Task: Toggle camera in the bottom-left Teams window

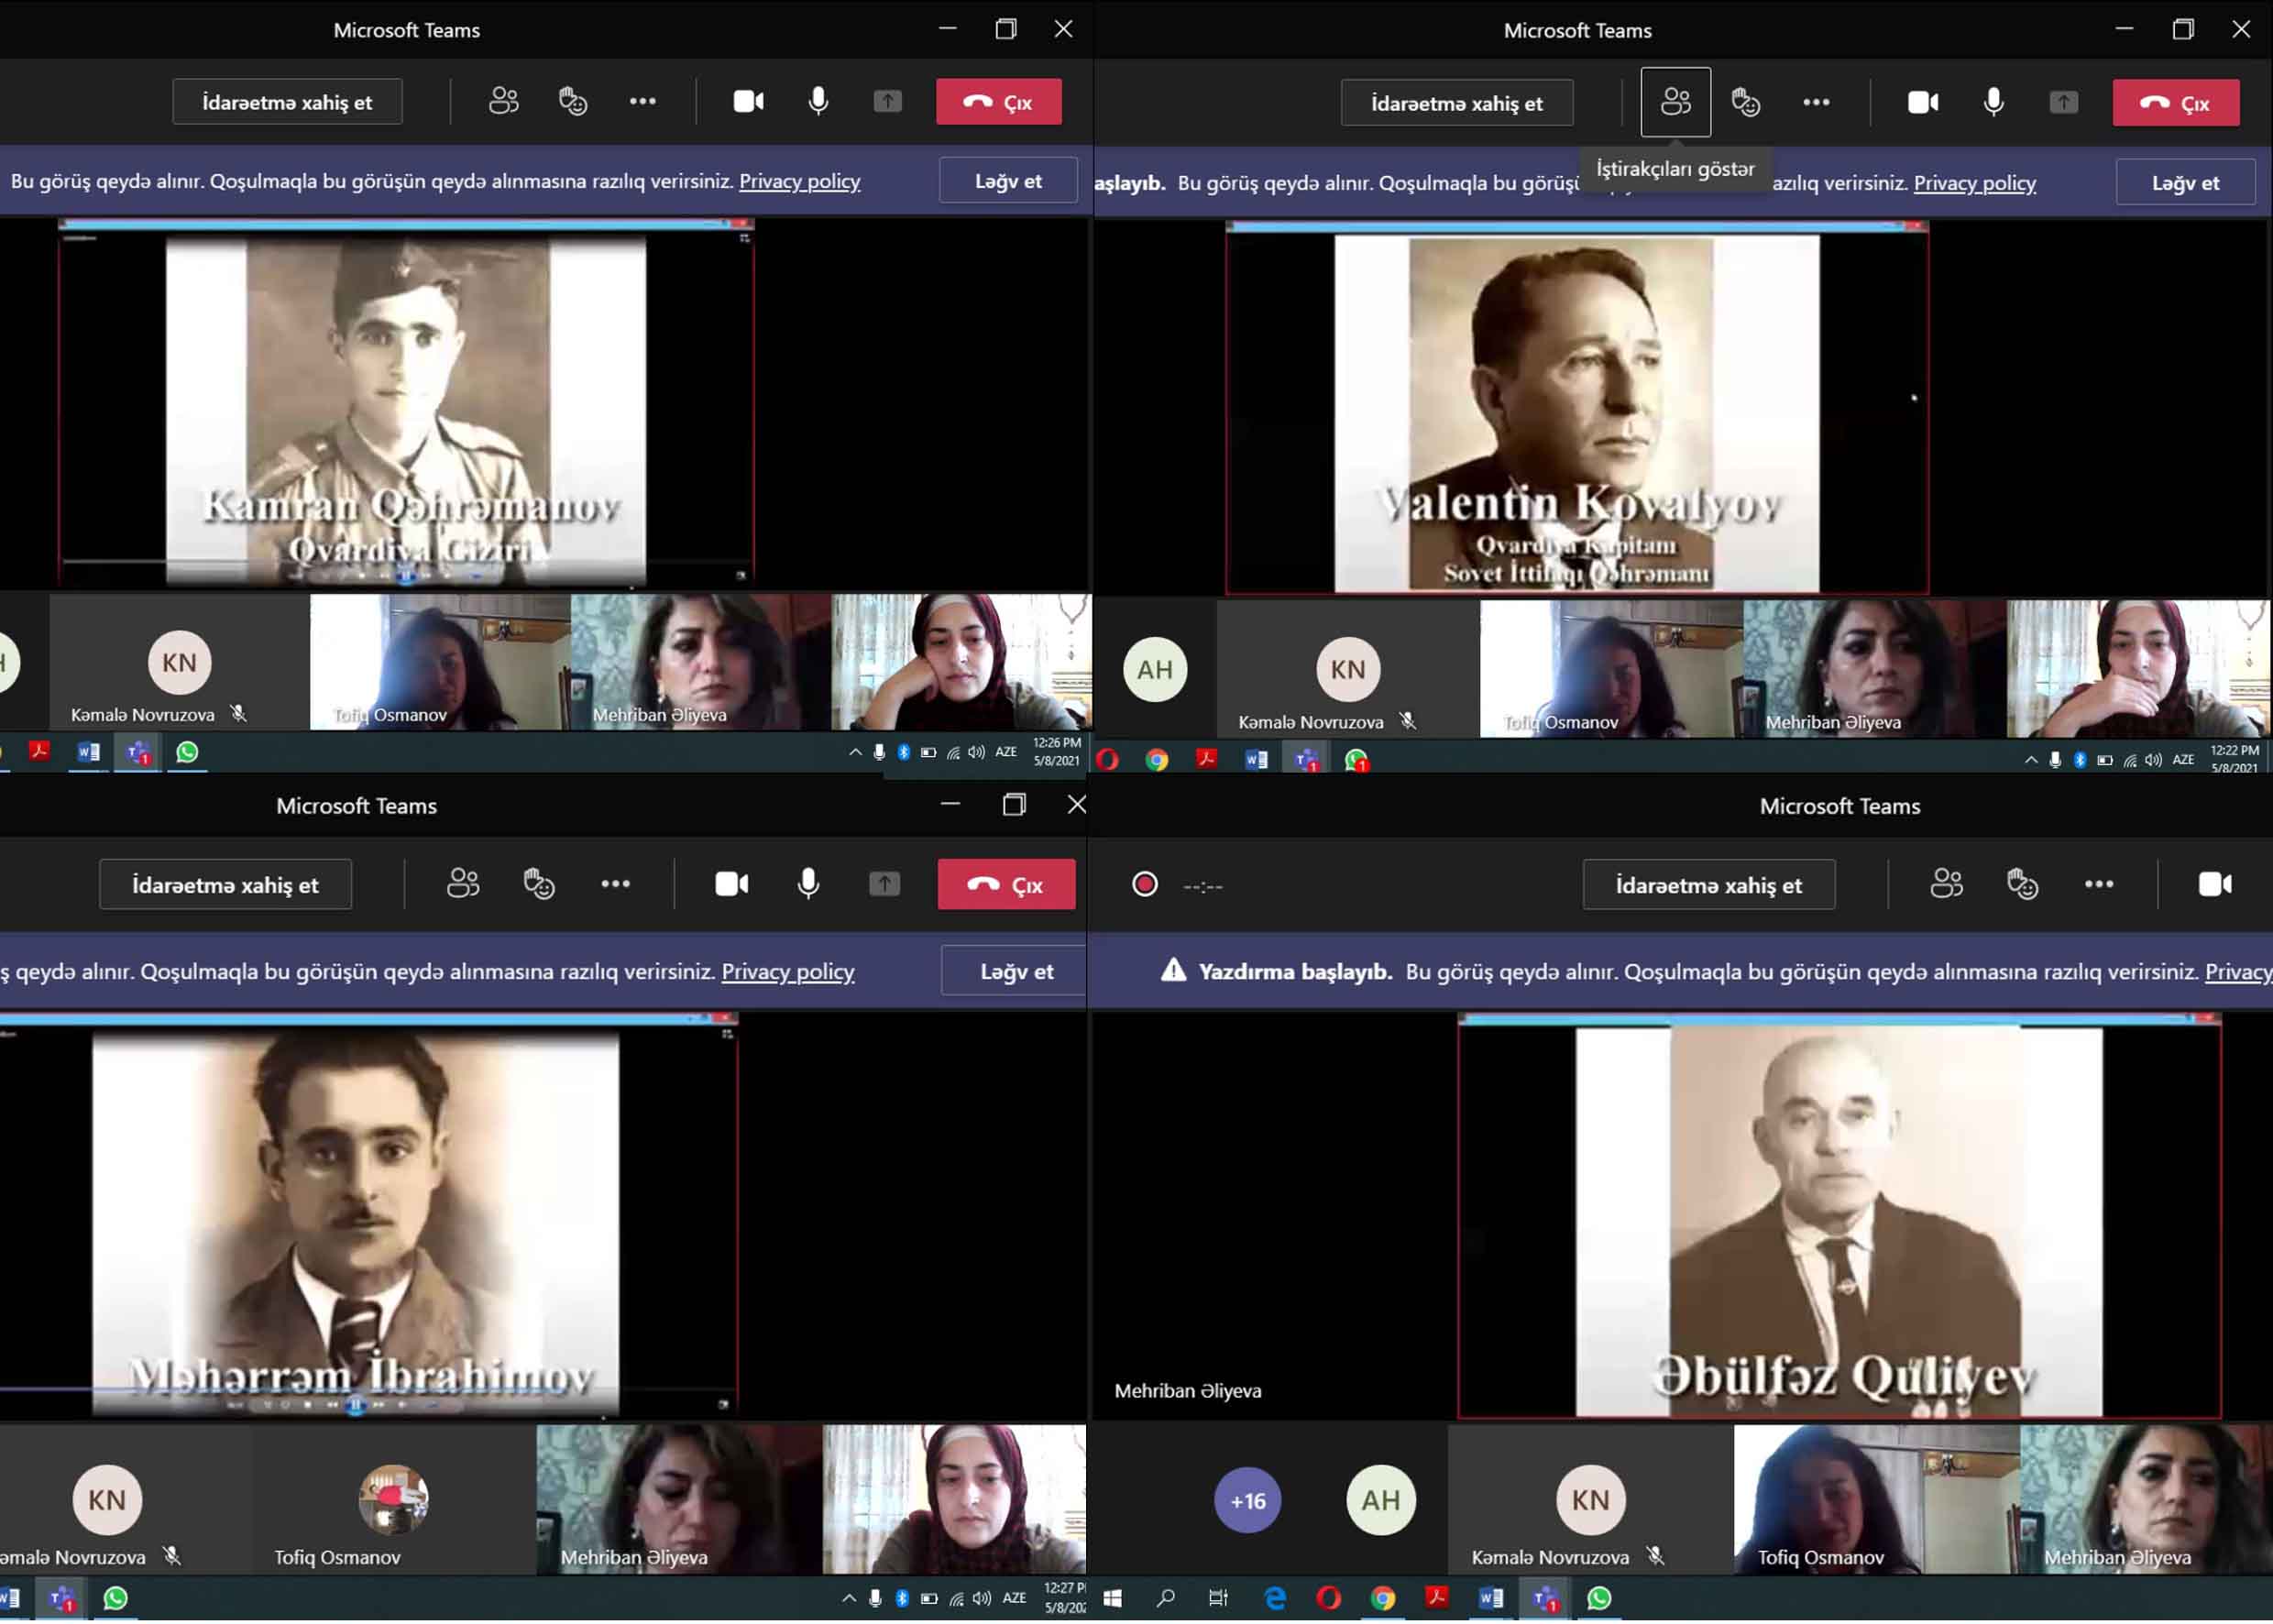Action: pos(731,883)
